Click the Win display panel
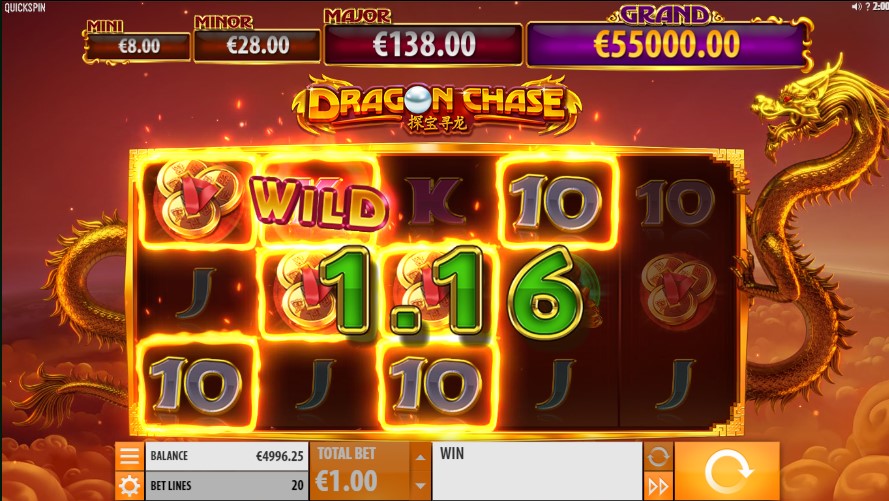 click(x=537, y=471)
